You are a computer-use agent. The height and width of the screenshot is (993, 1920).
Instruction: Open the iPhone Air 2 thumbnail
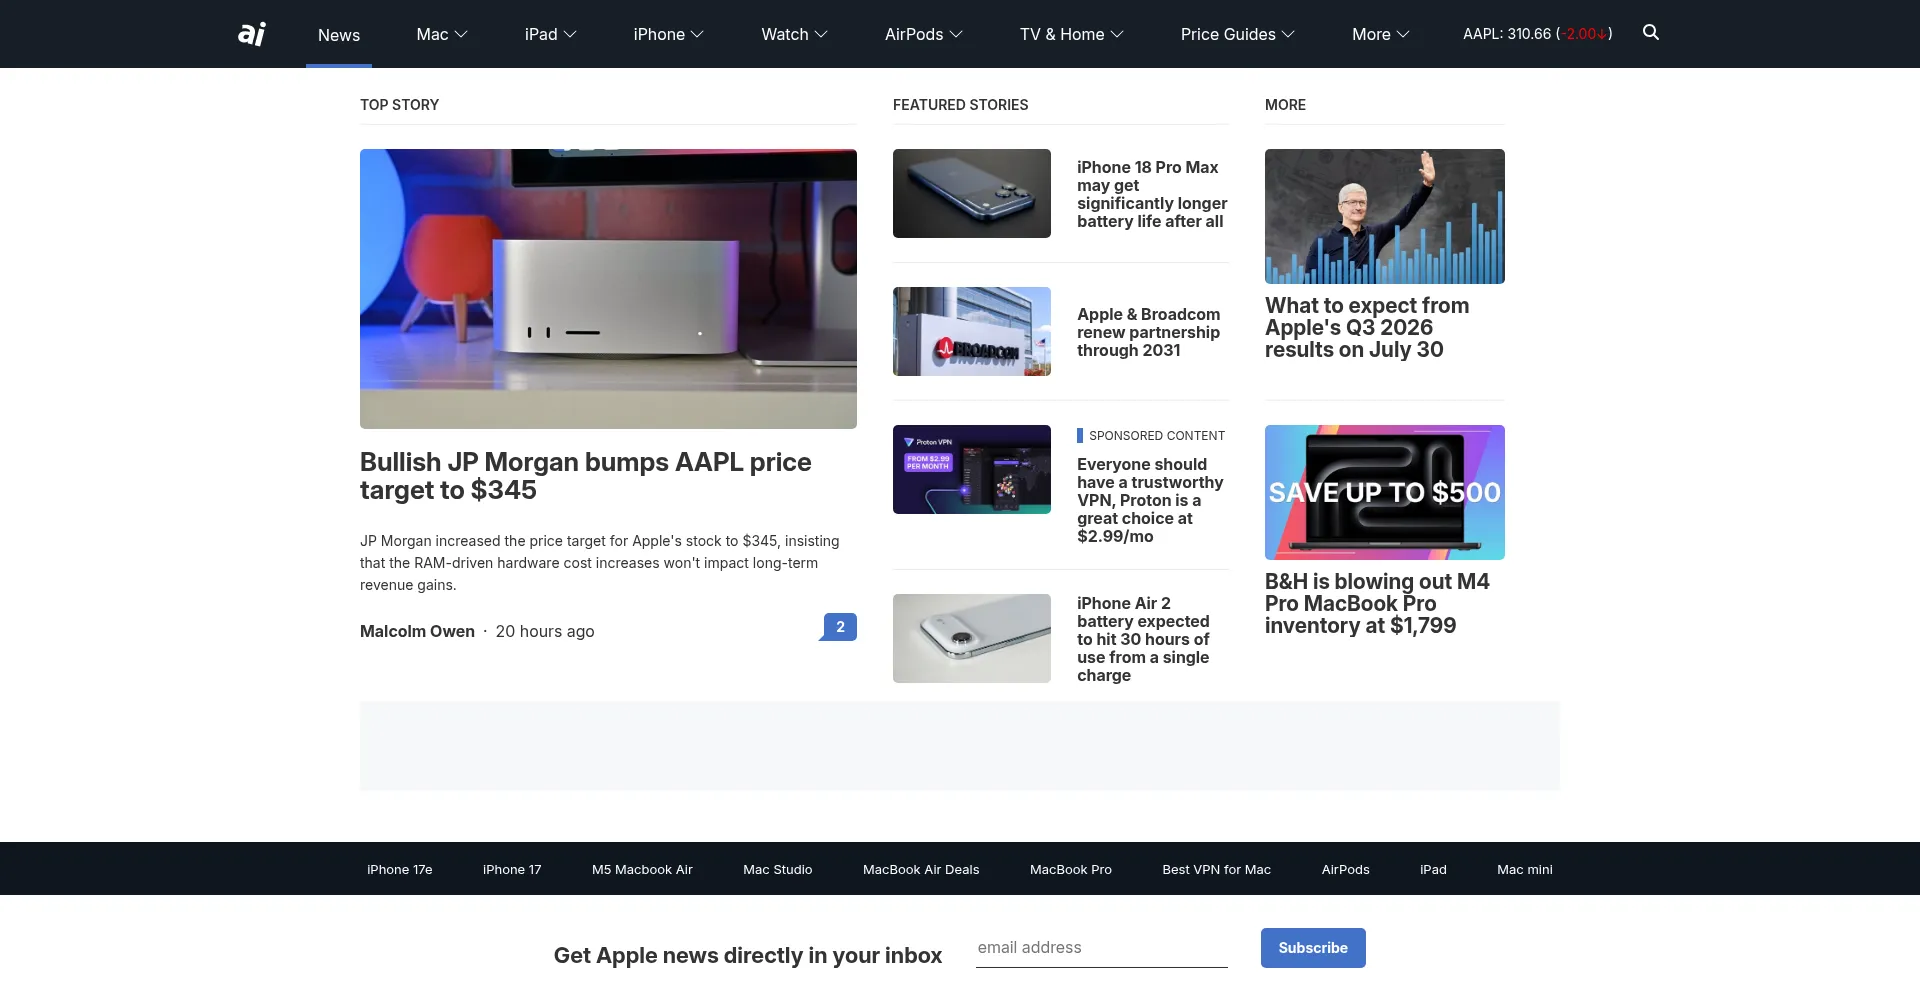tap(972, 638)
